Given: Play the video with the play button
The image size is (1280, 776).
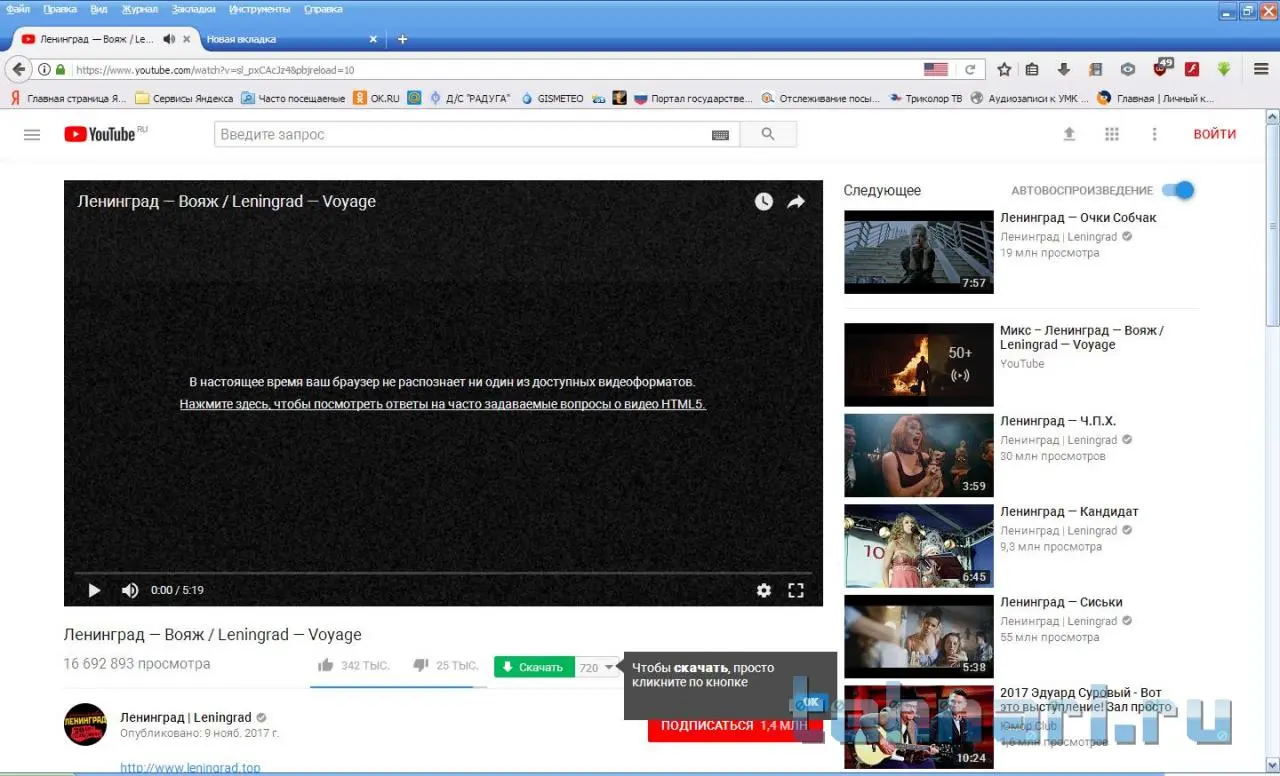Looking at the screenshot, I should pos(94,590).
